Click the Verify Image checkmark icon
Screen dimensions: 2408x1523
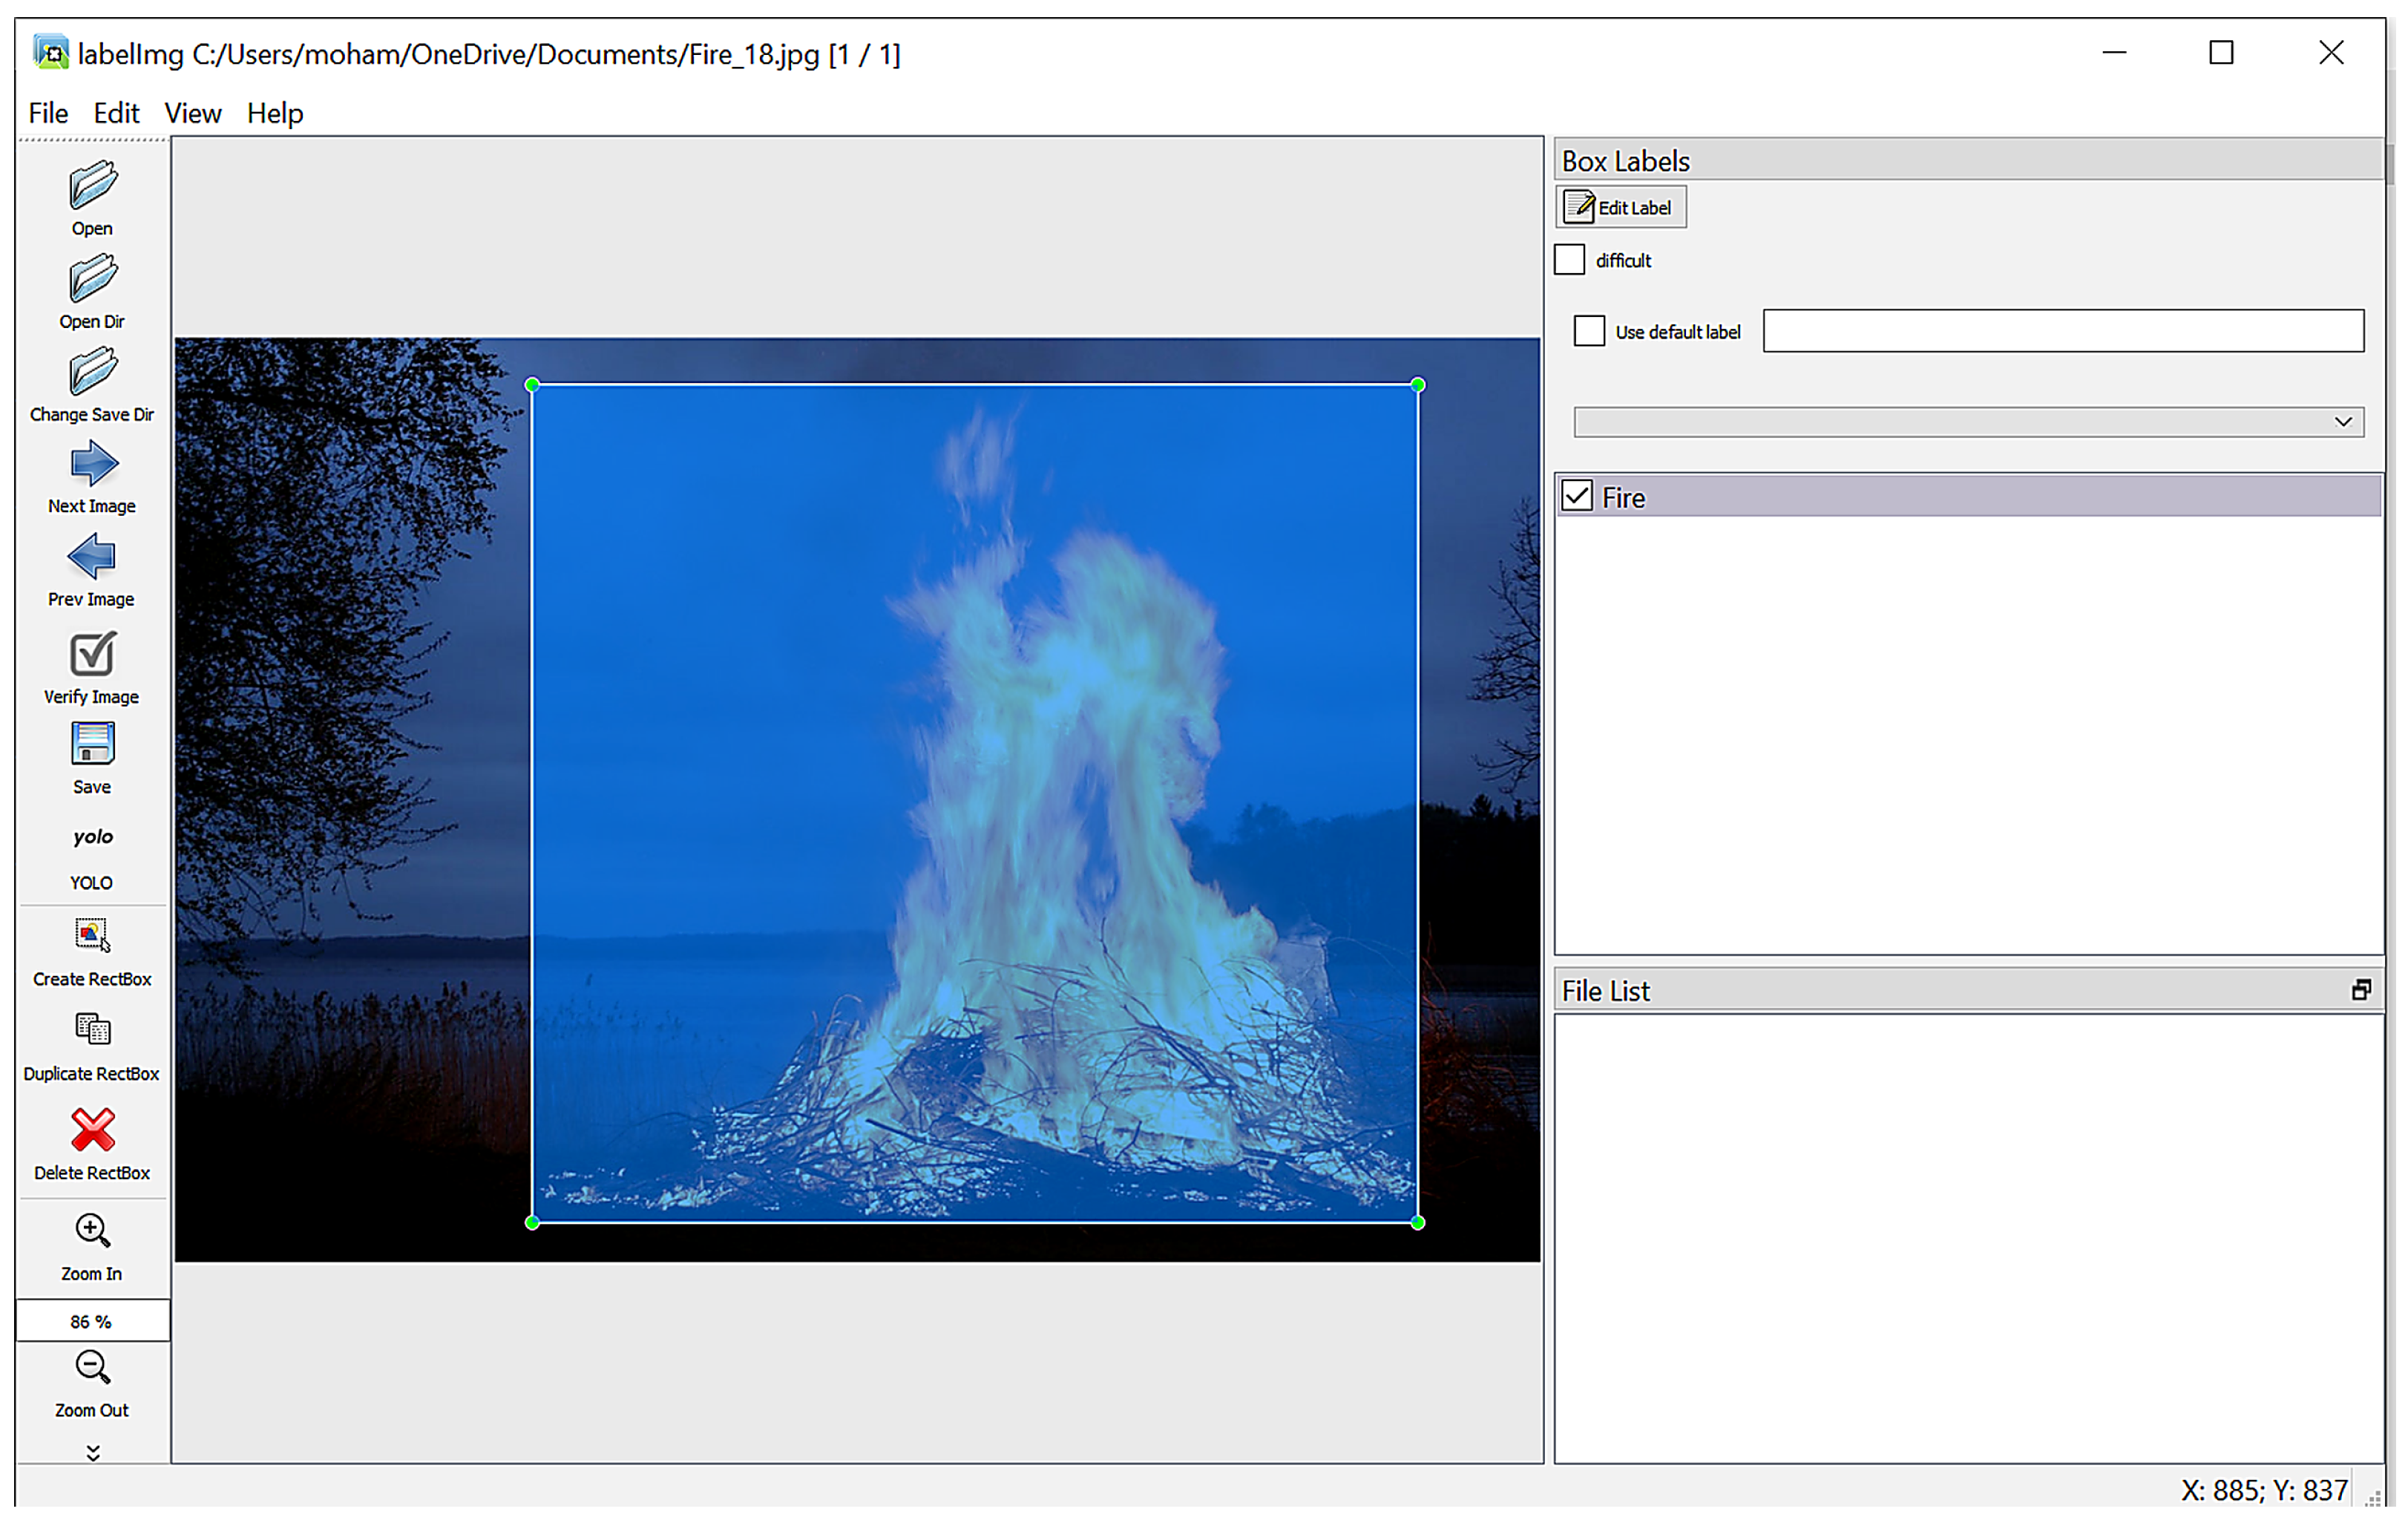pos(92,655)
